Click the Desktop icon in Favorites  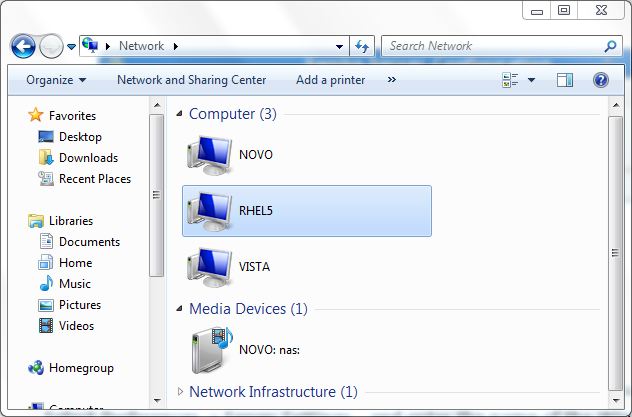(x=46, y=137)
